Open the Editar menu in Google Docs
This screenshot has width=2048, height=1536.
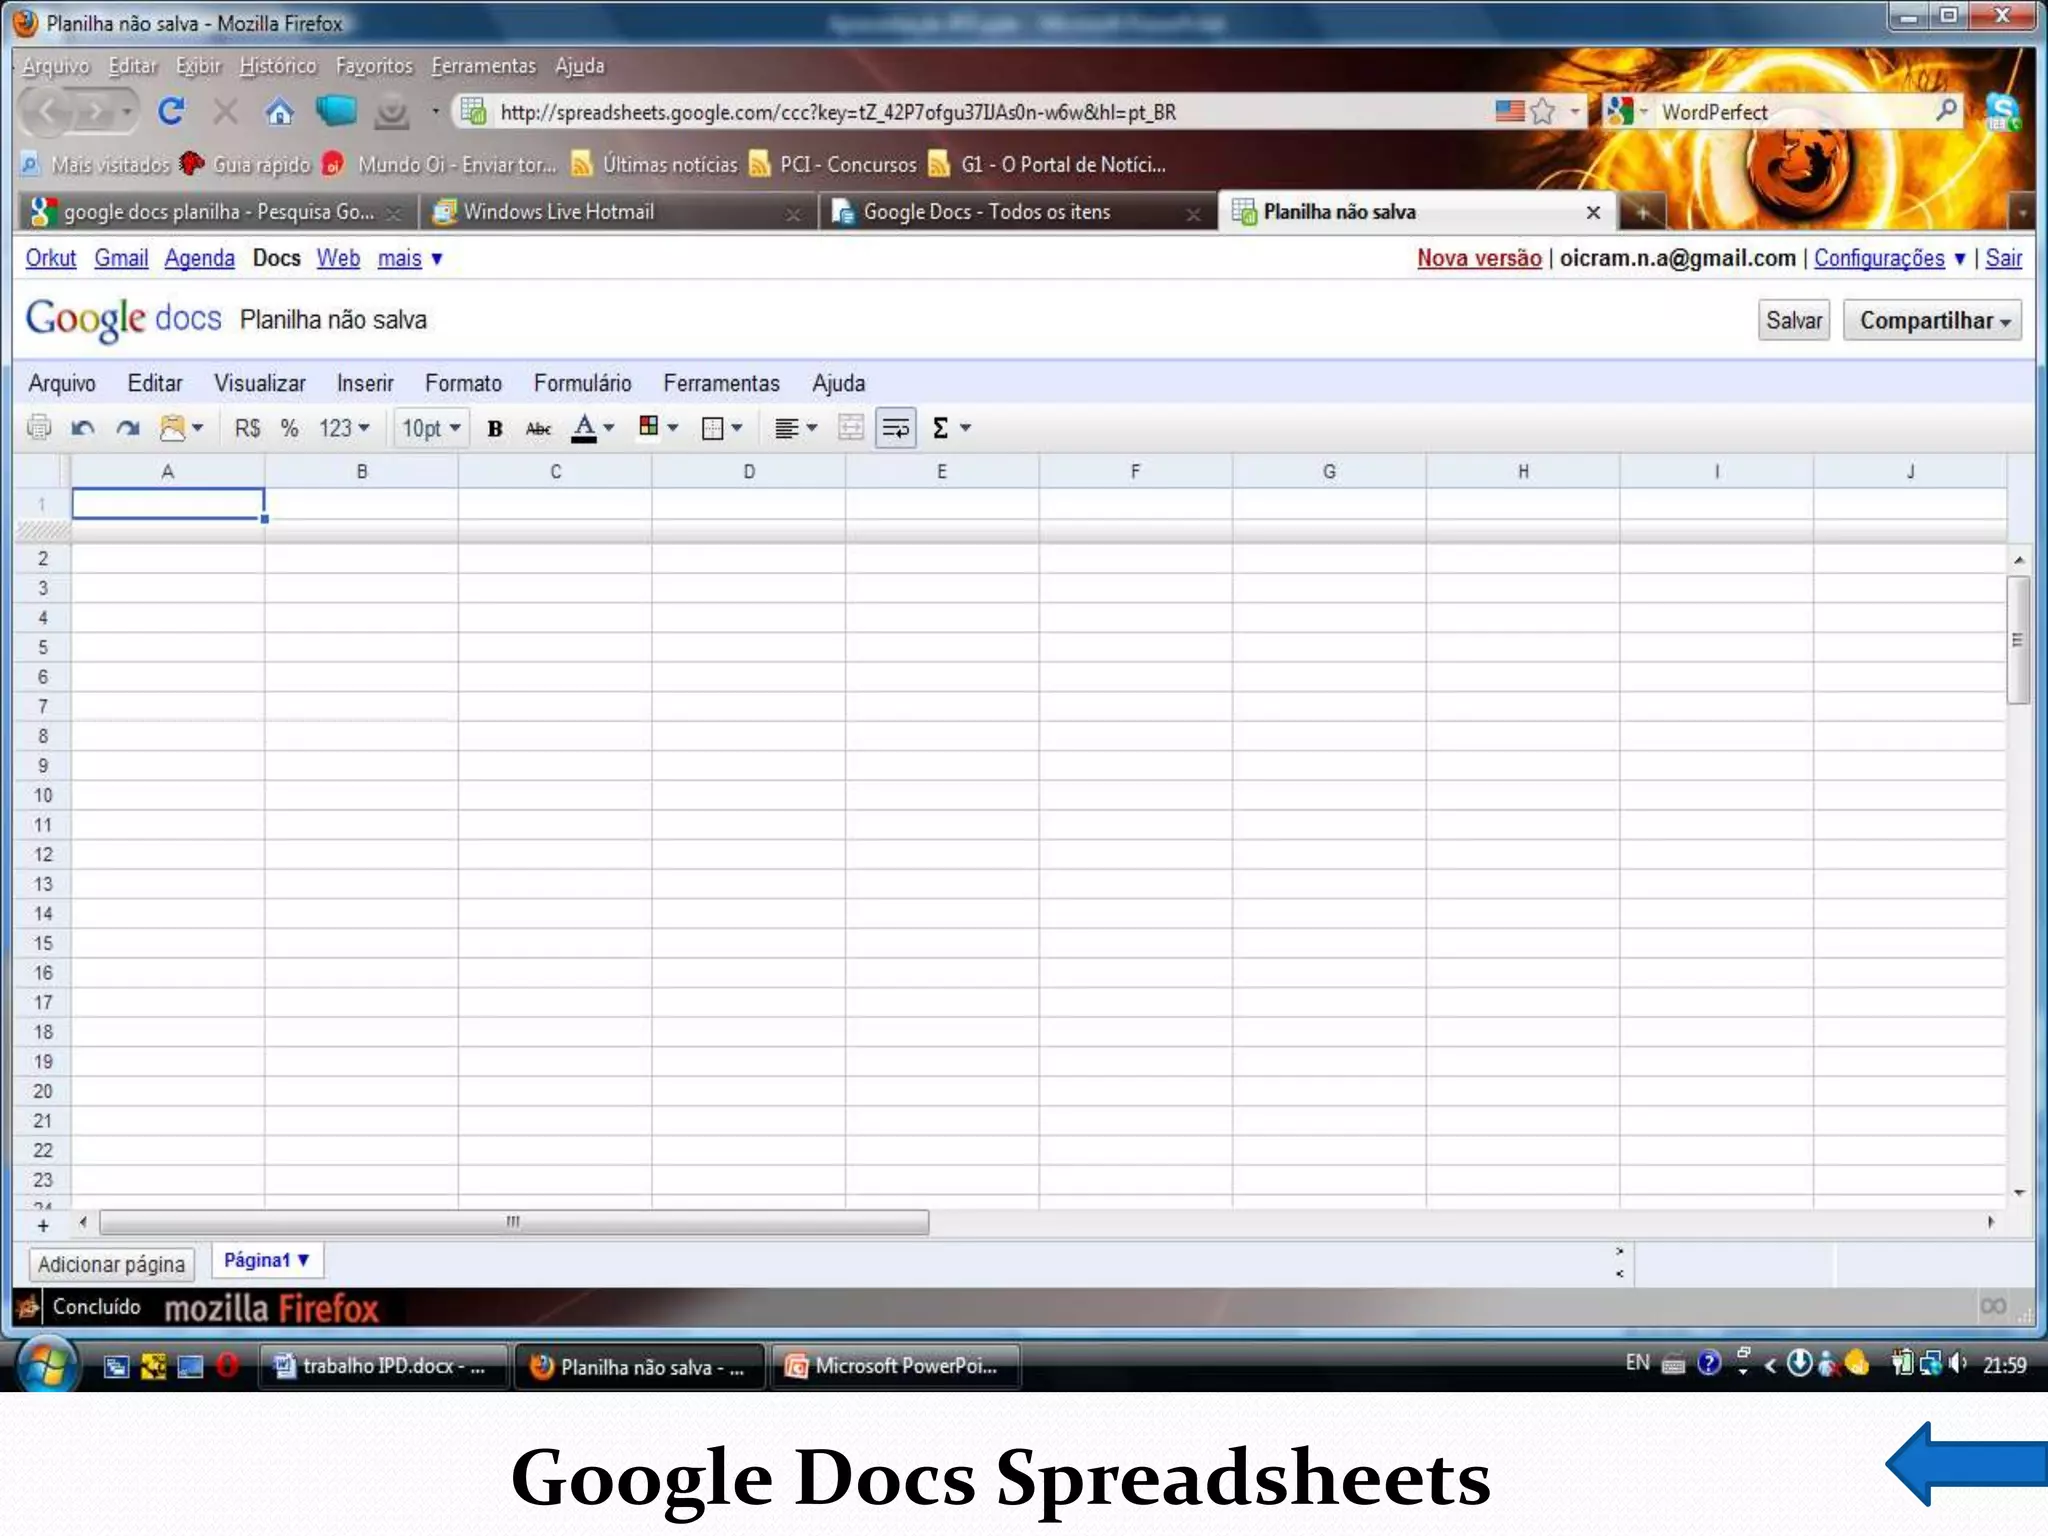click(155, 383)
